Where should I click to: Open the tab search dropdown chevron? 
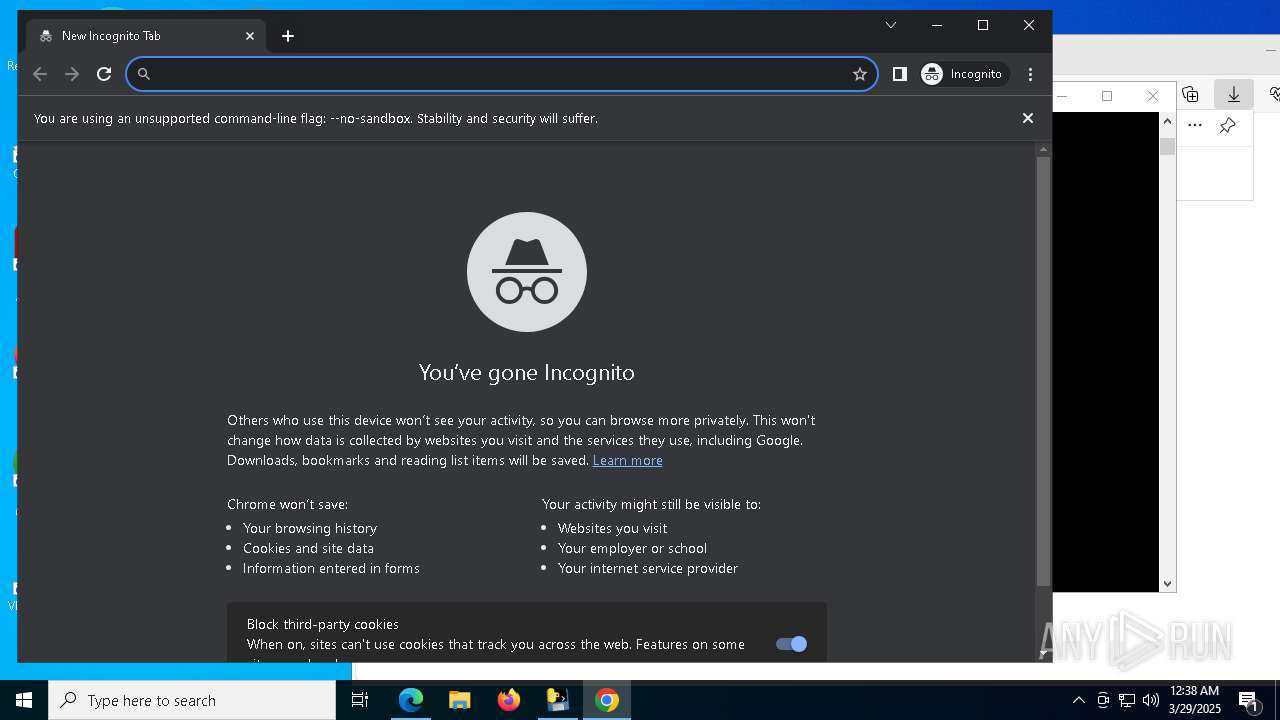click(891, 25)
